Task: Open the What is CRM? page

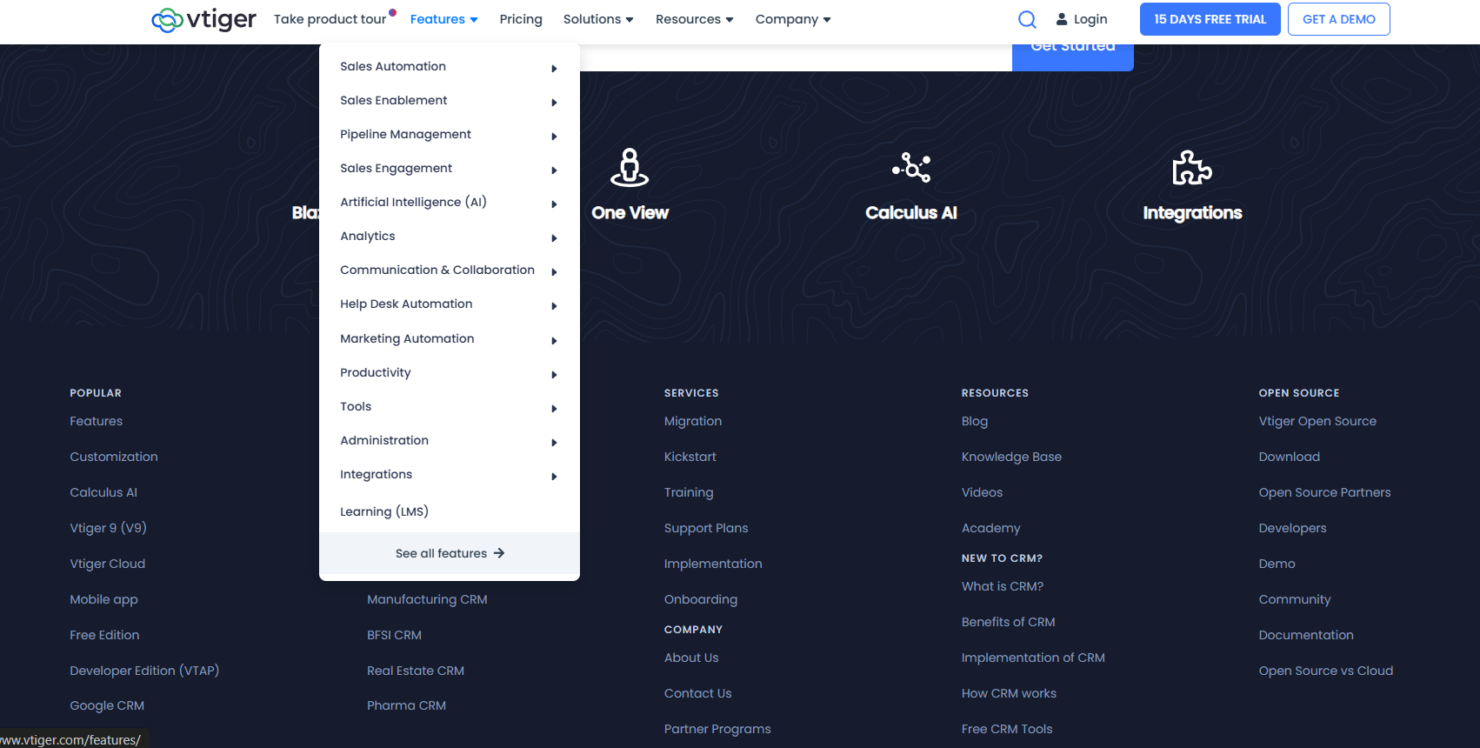Action: (1002, 586)
